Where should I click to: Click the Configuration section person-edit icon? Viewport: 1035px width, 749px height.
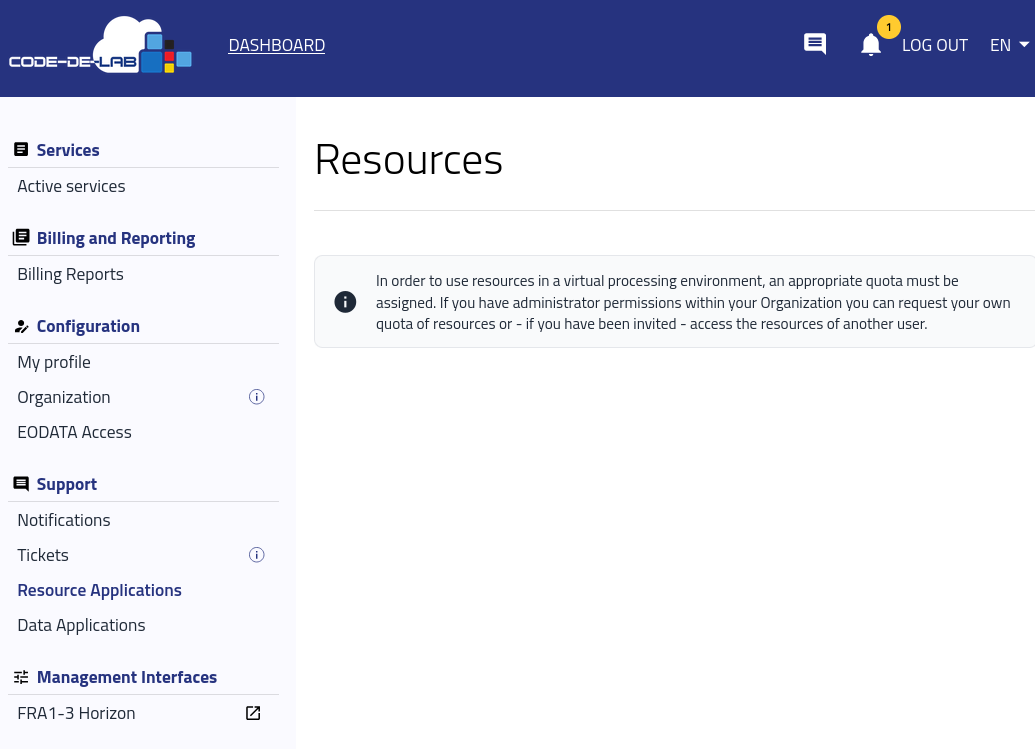click(x=21, y=326)
